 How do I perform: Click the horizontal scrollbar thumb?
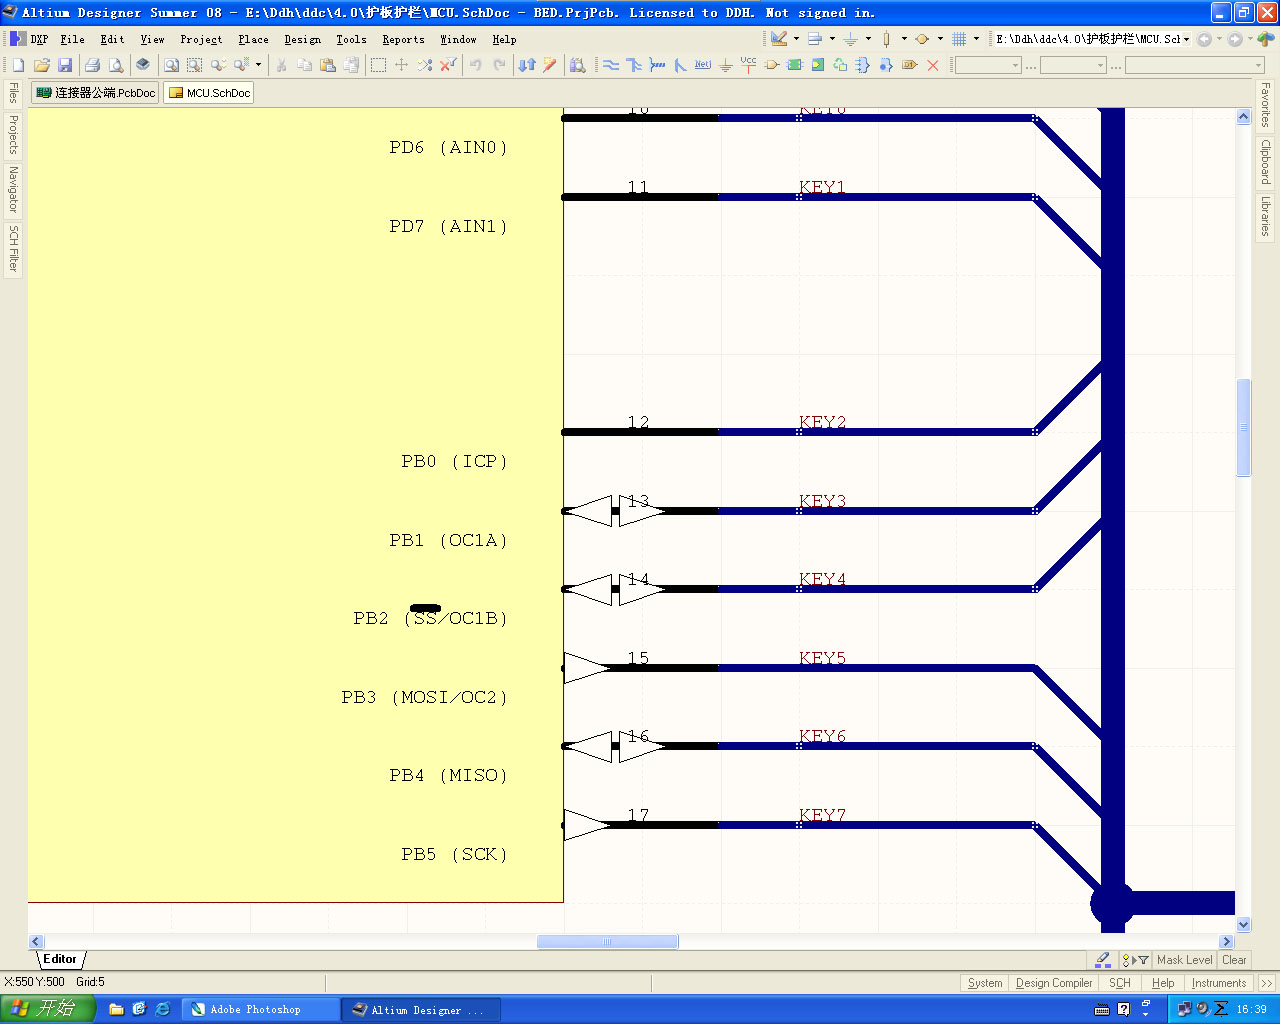[x=607, y=941]
